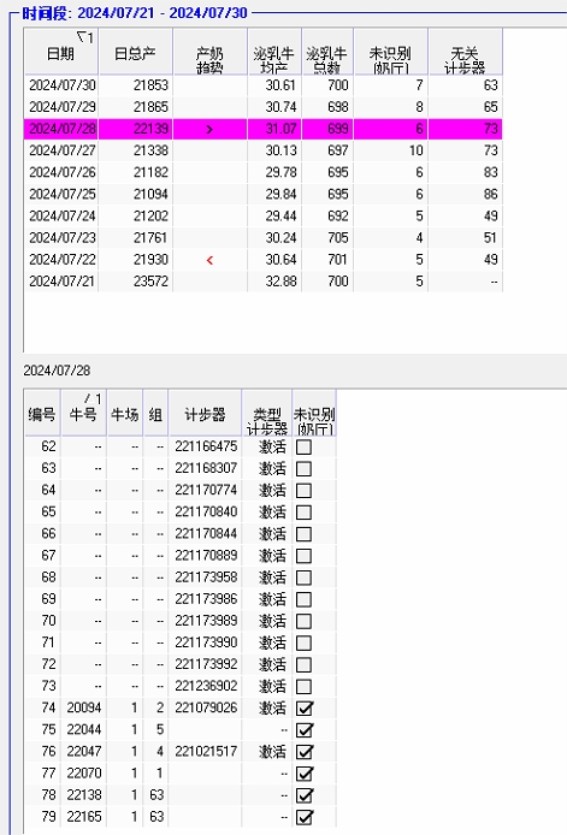Uncheck unidentified checkbox for cow 20094

(x=304, y=709)
